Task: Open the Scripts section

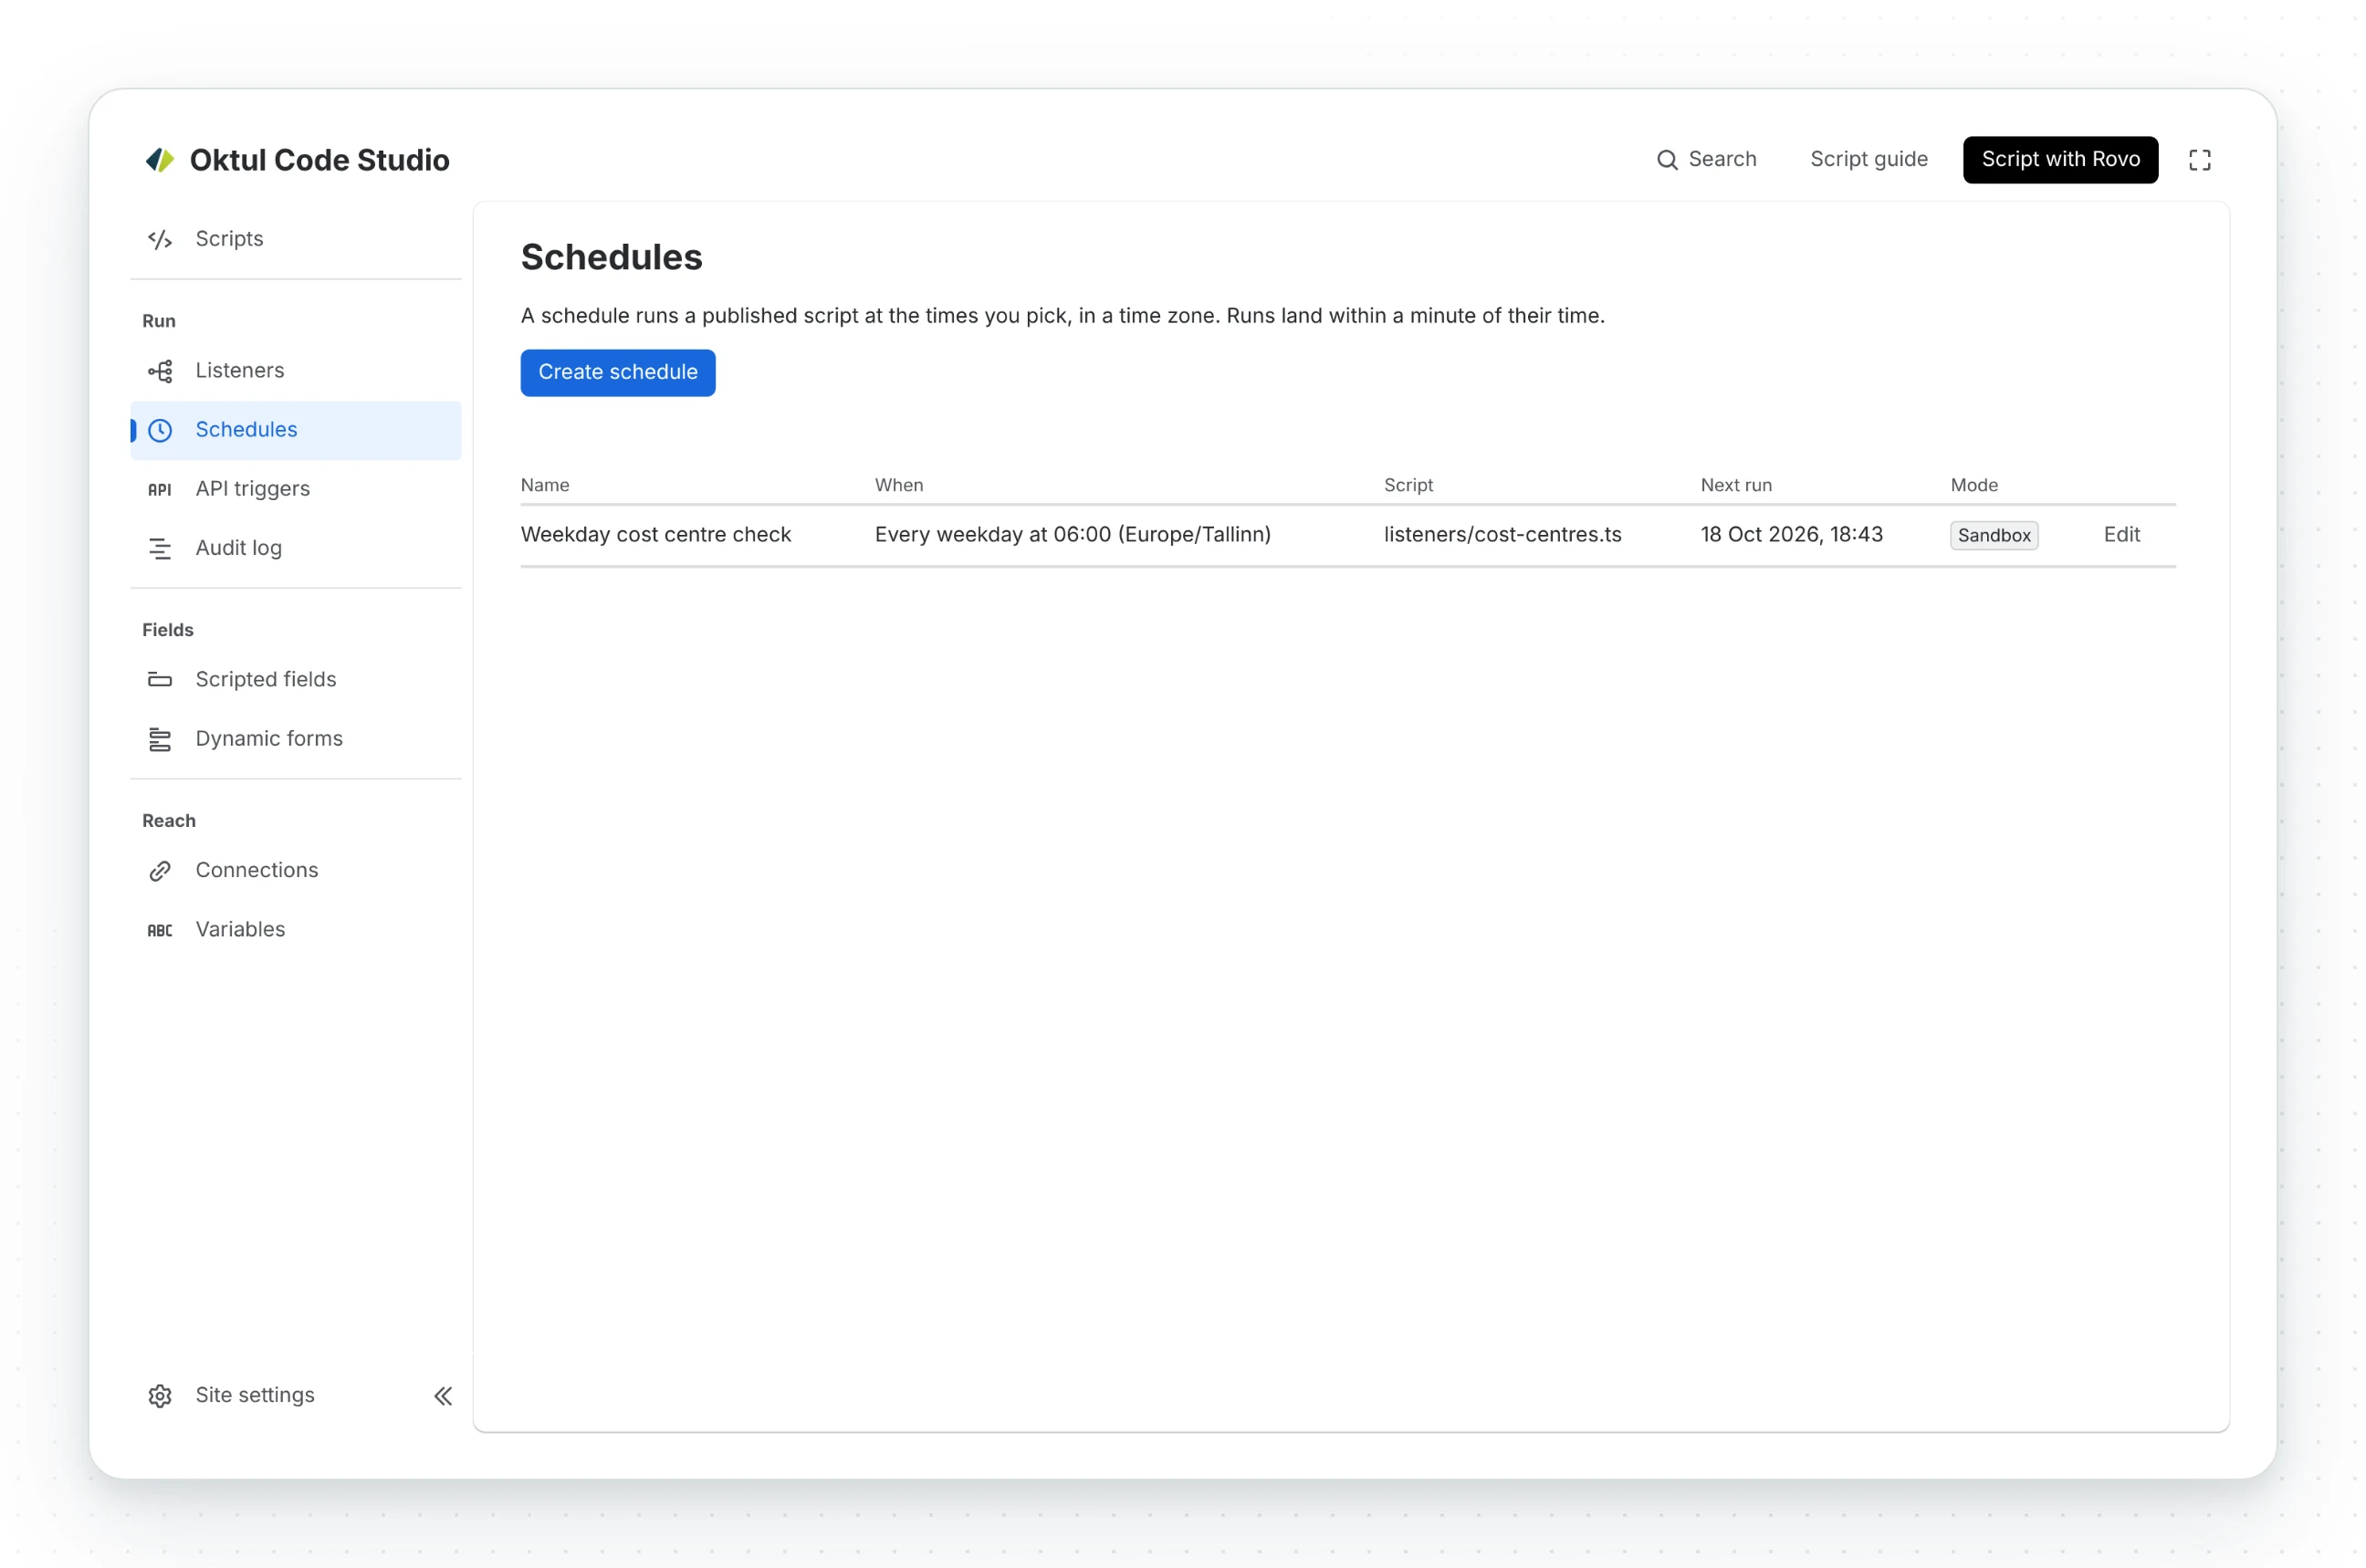Action: click(296, 239)
